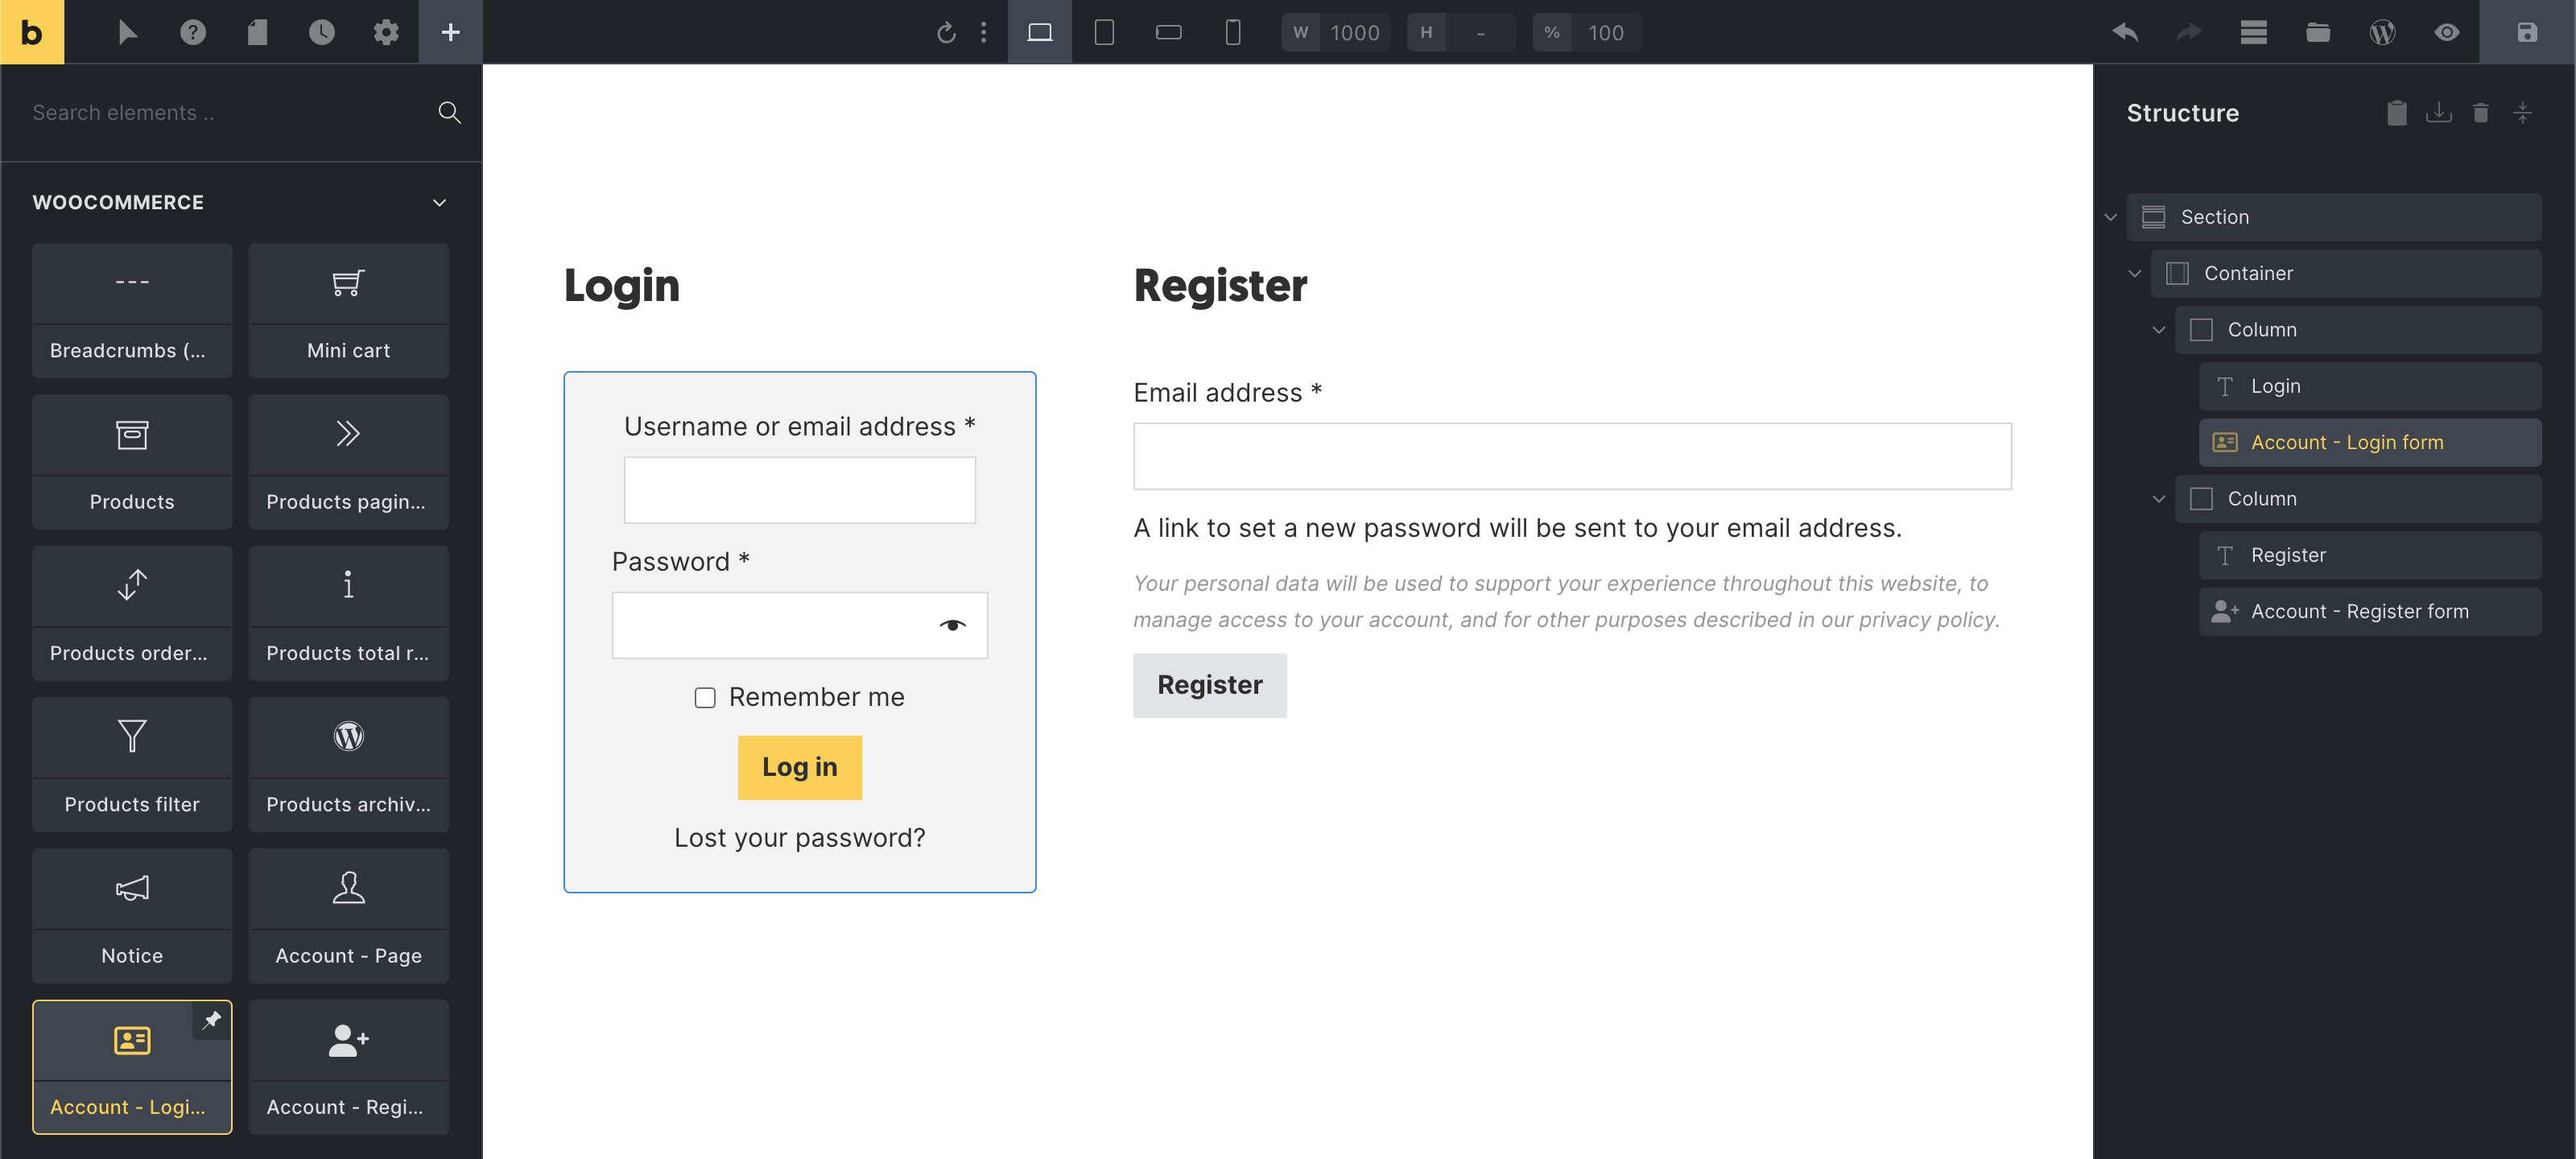Open the revisions history clock icon
The image size is (2576, 1159).
(321, 32)
